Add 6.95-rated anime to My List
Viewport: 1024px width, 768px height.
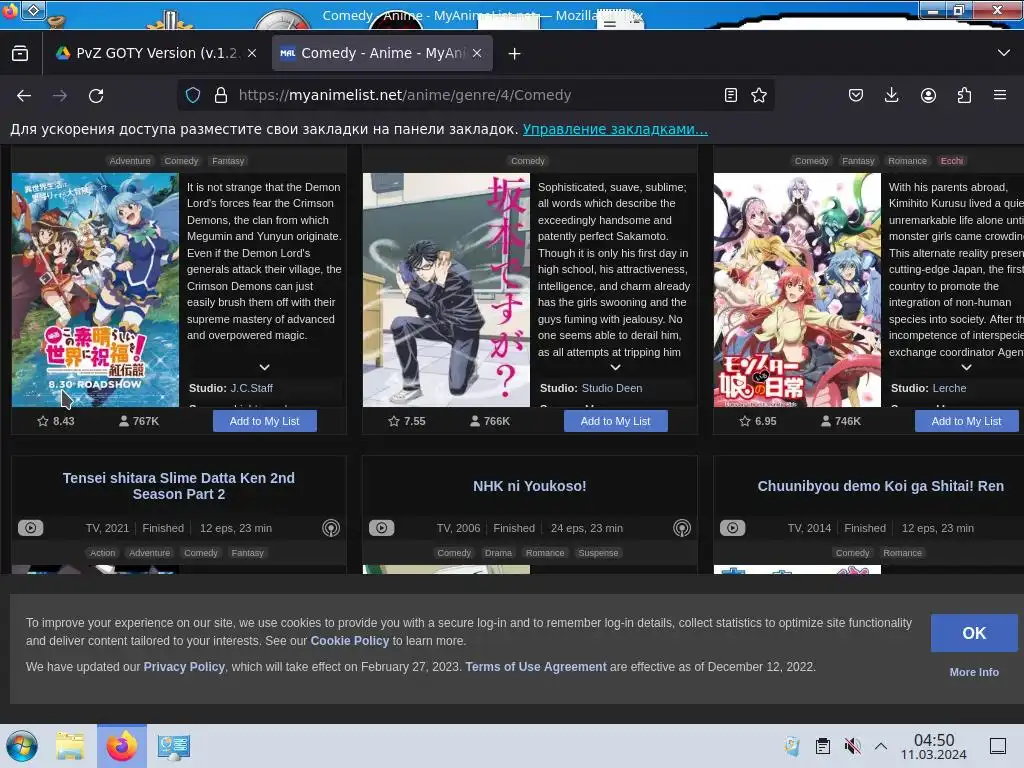[x=967, y=421]
